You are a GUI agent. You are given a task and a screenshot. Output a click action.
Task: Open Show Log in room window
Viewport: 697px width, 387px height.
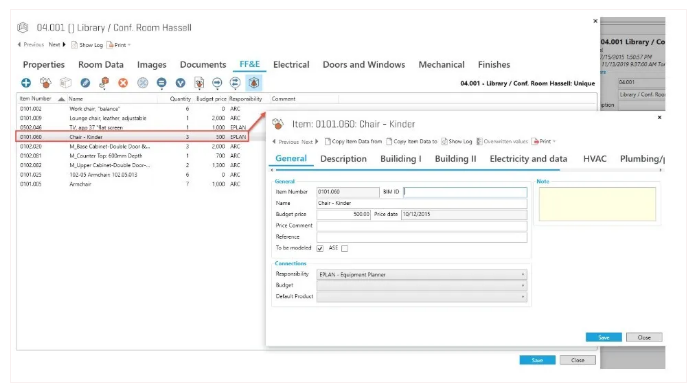87,45
